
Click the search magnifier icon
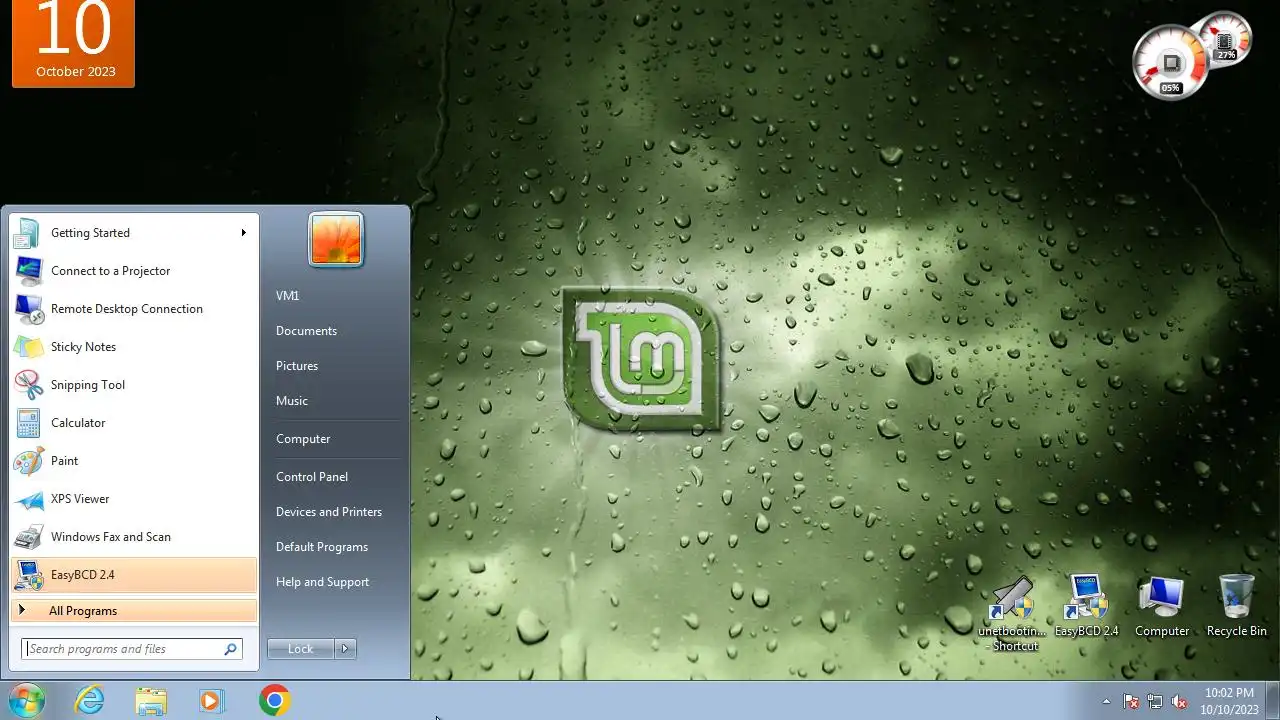point(231,649)
